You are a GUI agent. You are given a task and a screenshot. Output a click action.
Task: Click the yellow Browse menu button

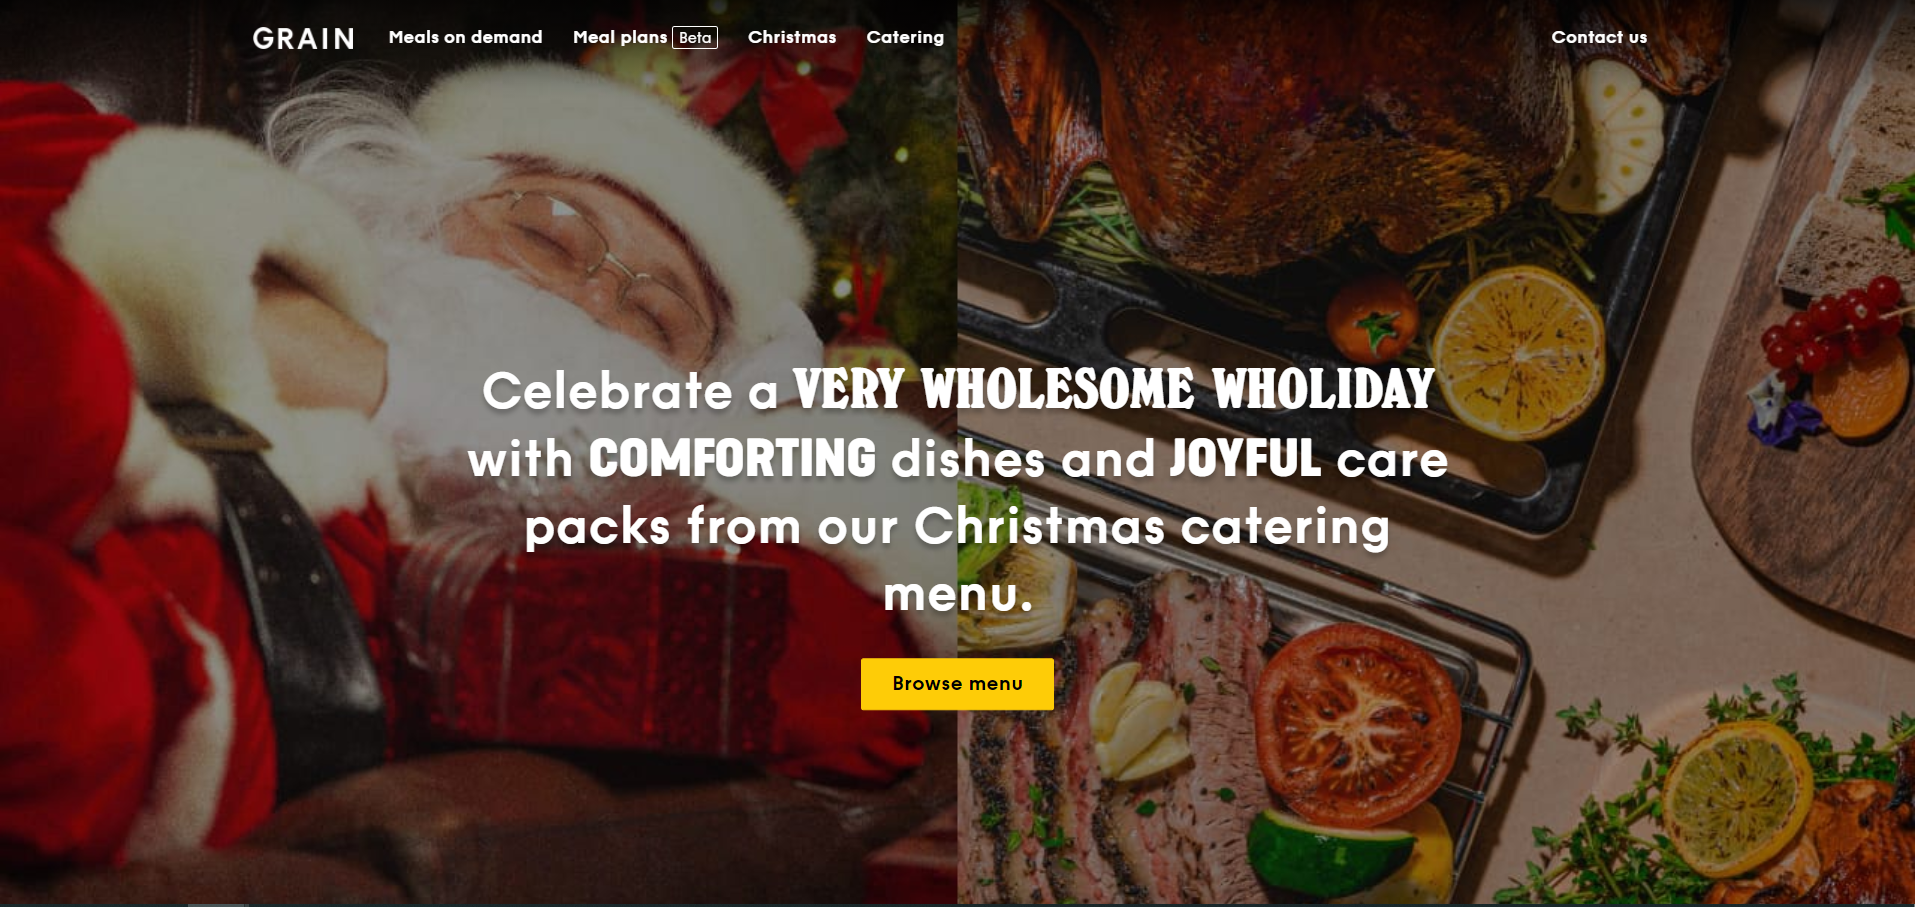coord(957,684)
